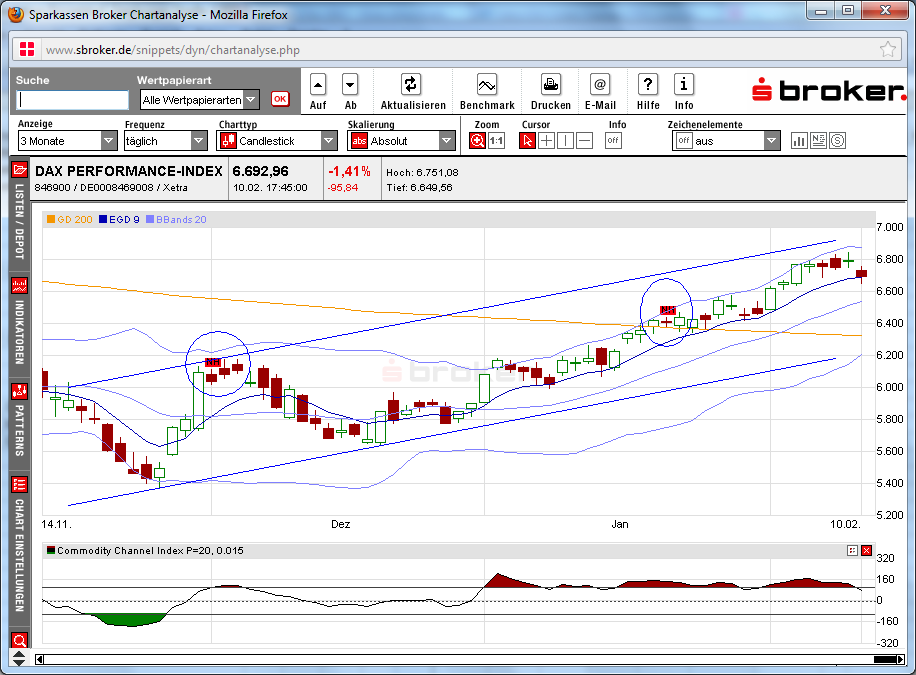
Task: Toggle GD 200 indicator legend
Action: (x=70, y=220)
